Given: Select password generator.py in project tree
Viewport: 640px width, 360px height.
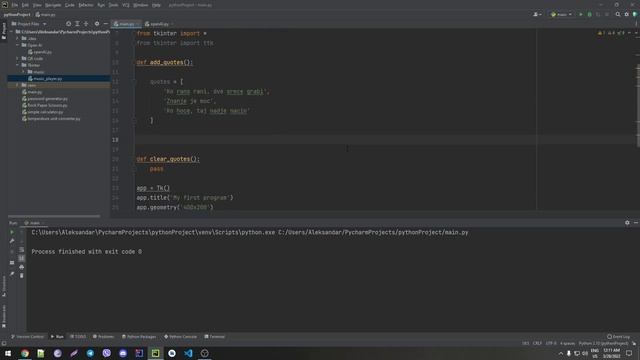Looking at the screenshot, I should pyautogui.click(x=47, y=98).
